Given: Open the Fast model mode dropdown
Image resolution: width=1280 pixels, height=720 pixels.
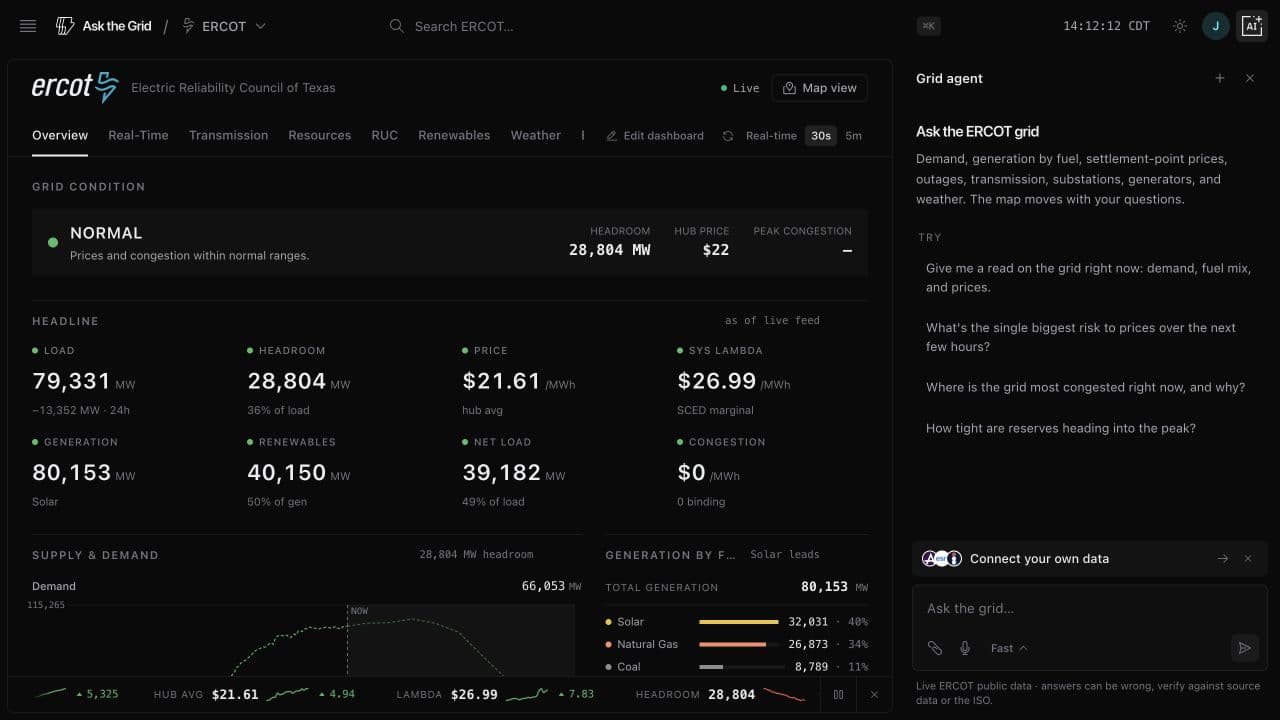Looking at the screenshot, I should 1009,648.
